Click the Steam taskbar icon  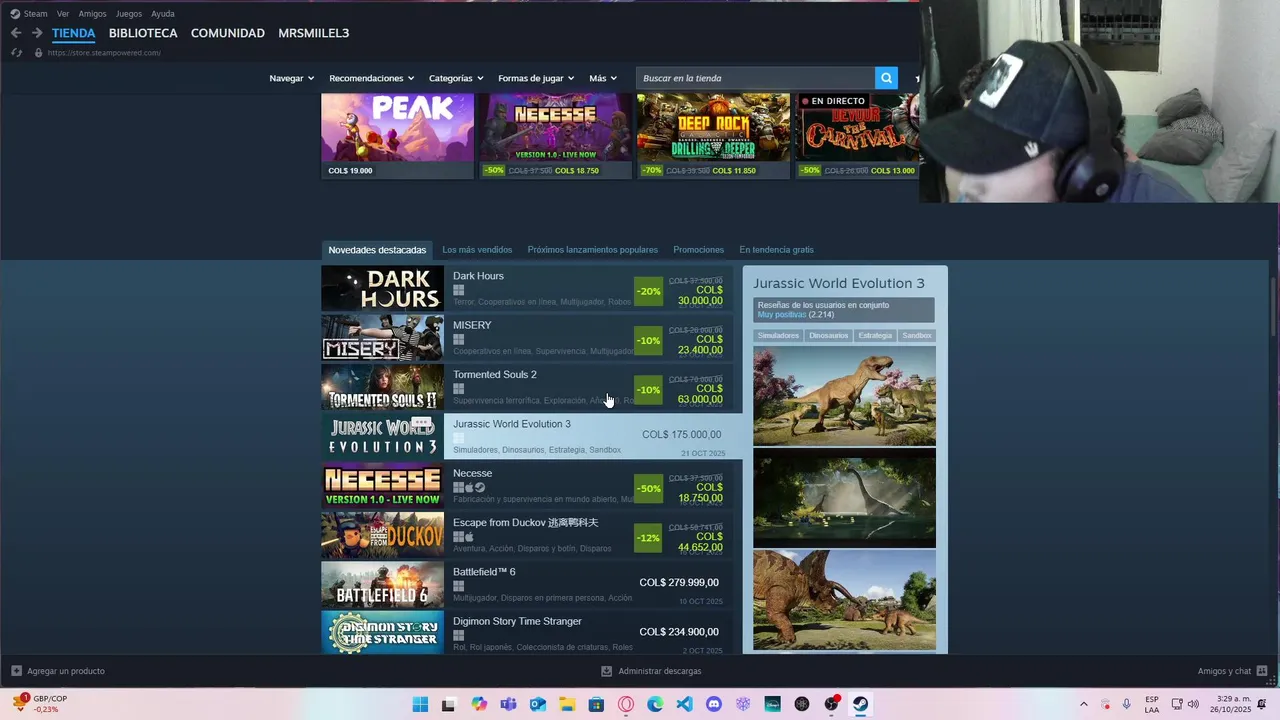(860, 704)
